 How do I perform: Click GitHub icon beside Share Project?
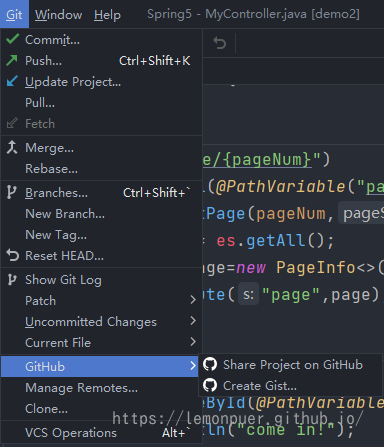tap(210, 364)
